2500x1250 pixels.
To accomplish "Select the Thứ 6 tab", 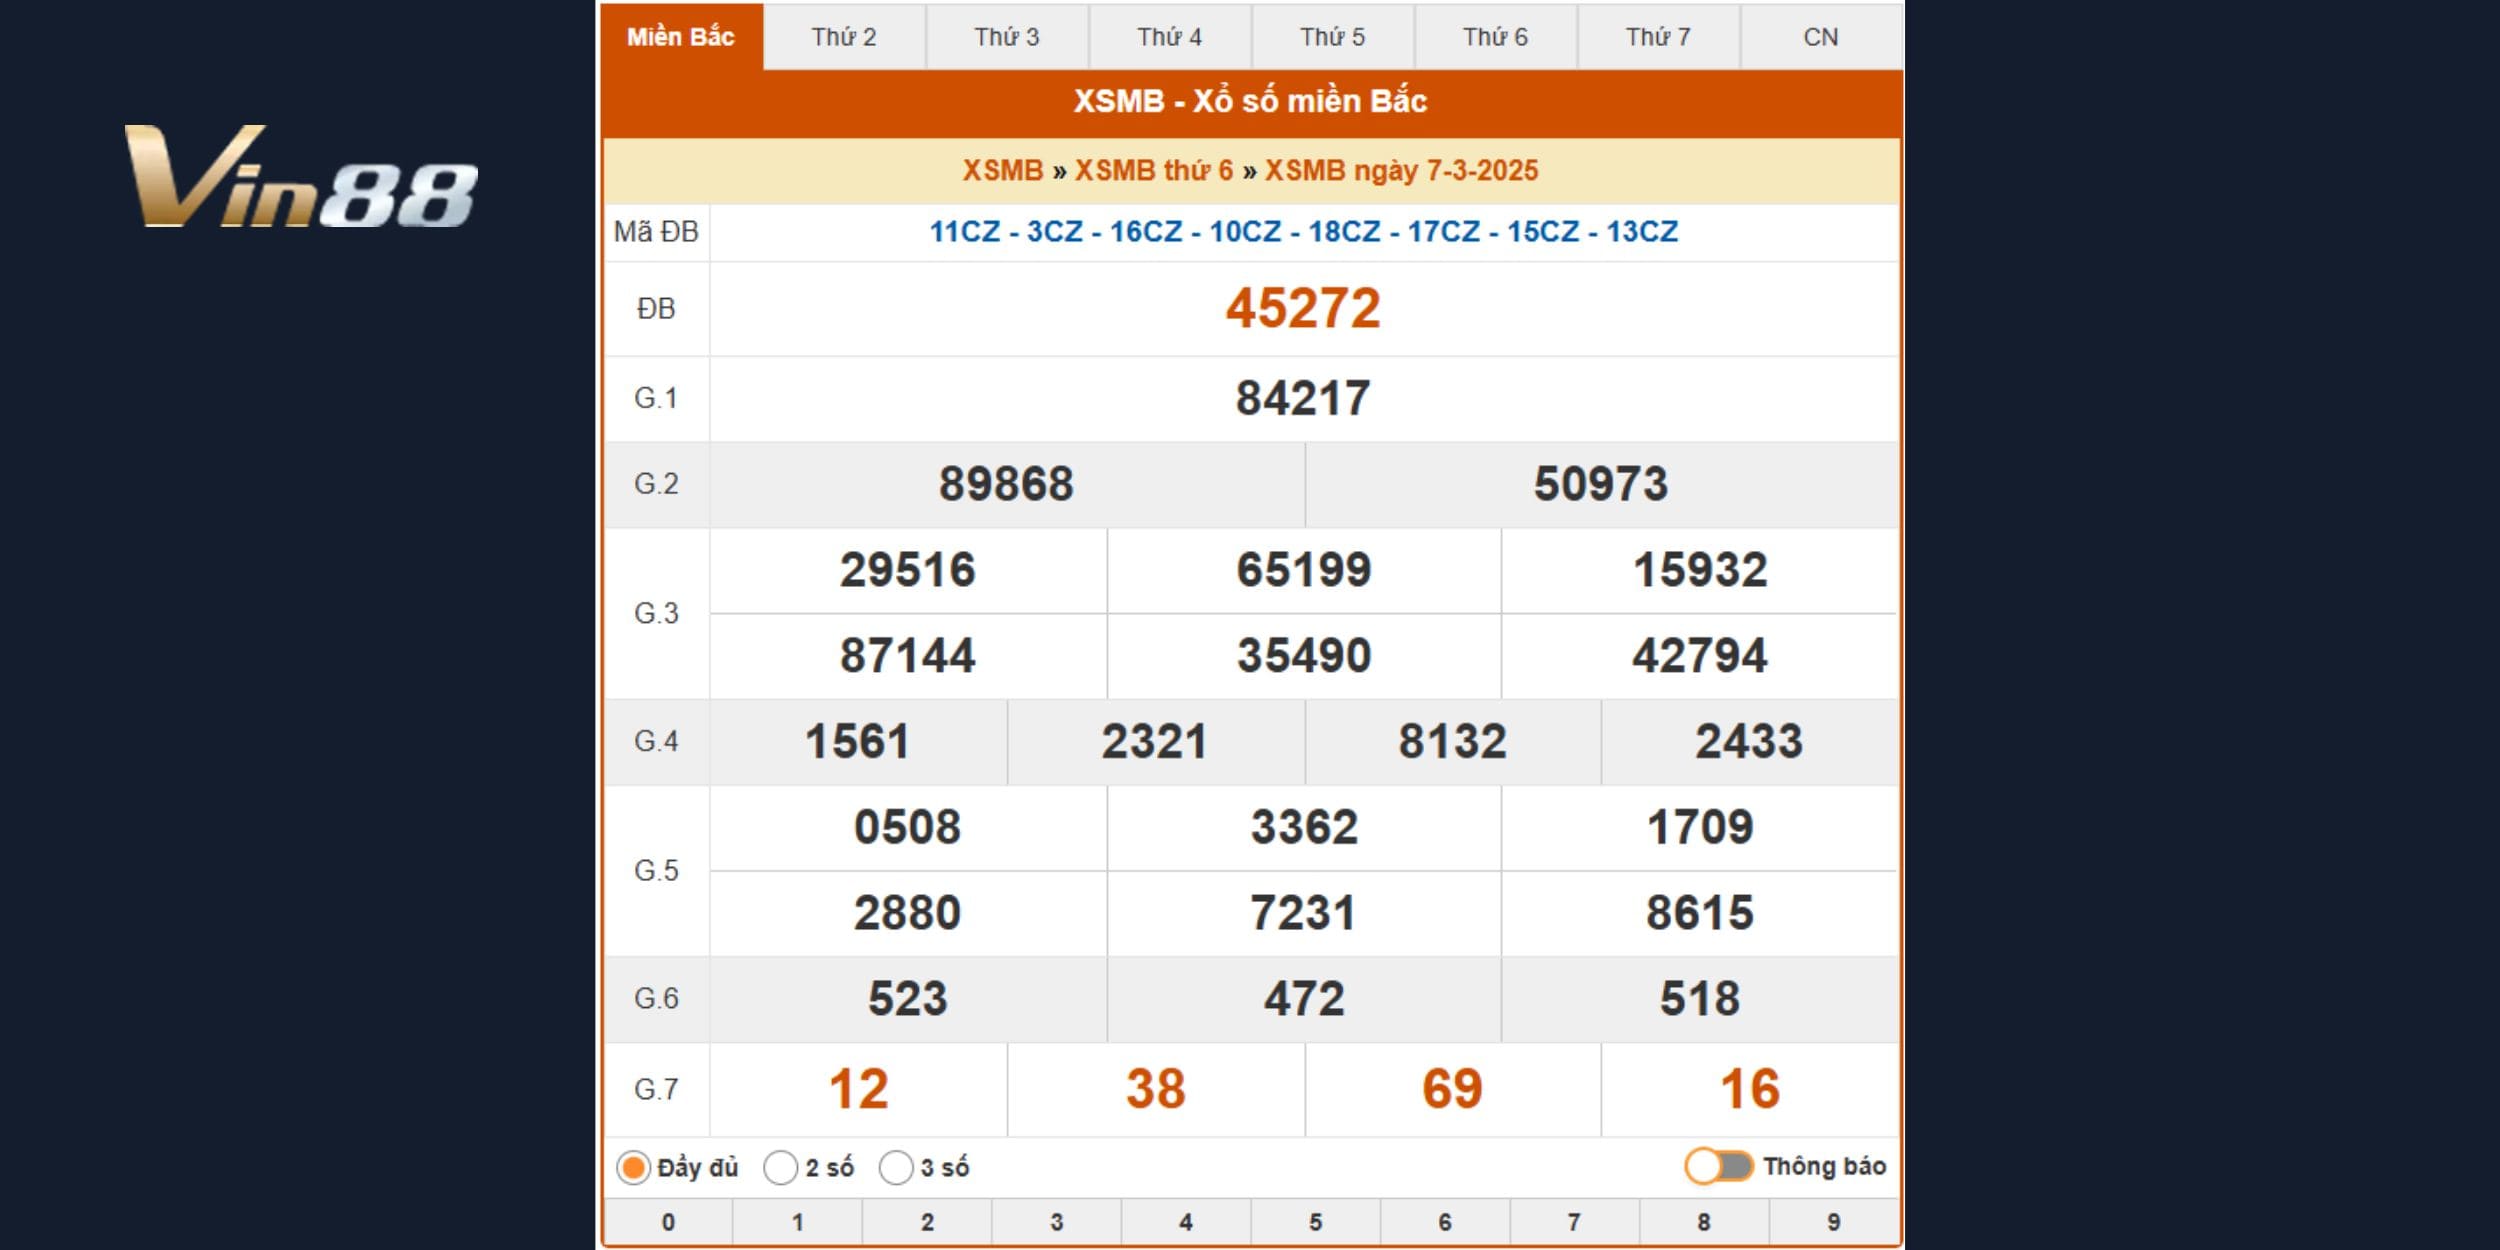I will pyautogui.click(x=1496, y=37).
